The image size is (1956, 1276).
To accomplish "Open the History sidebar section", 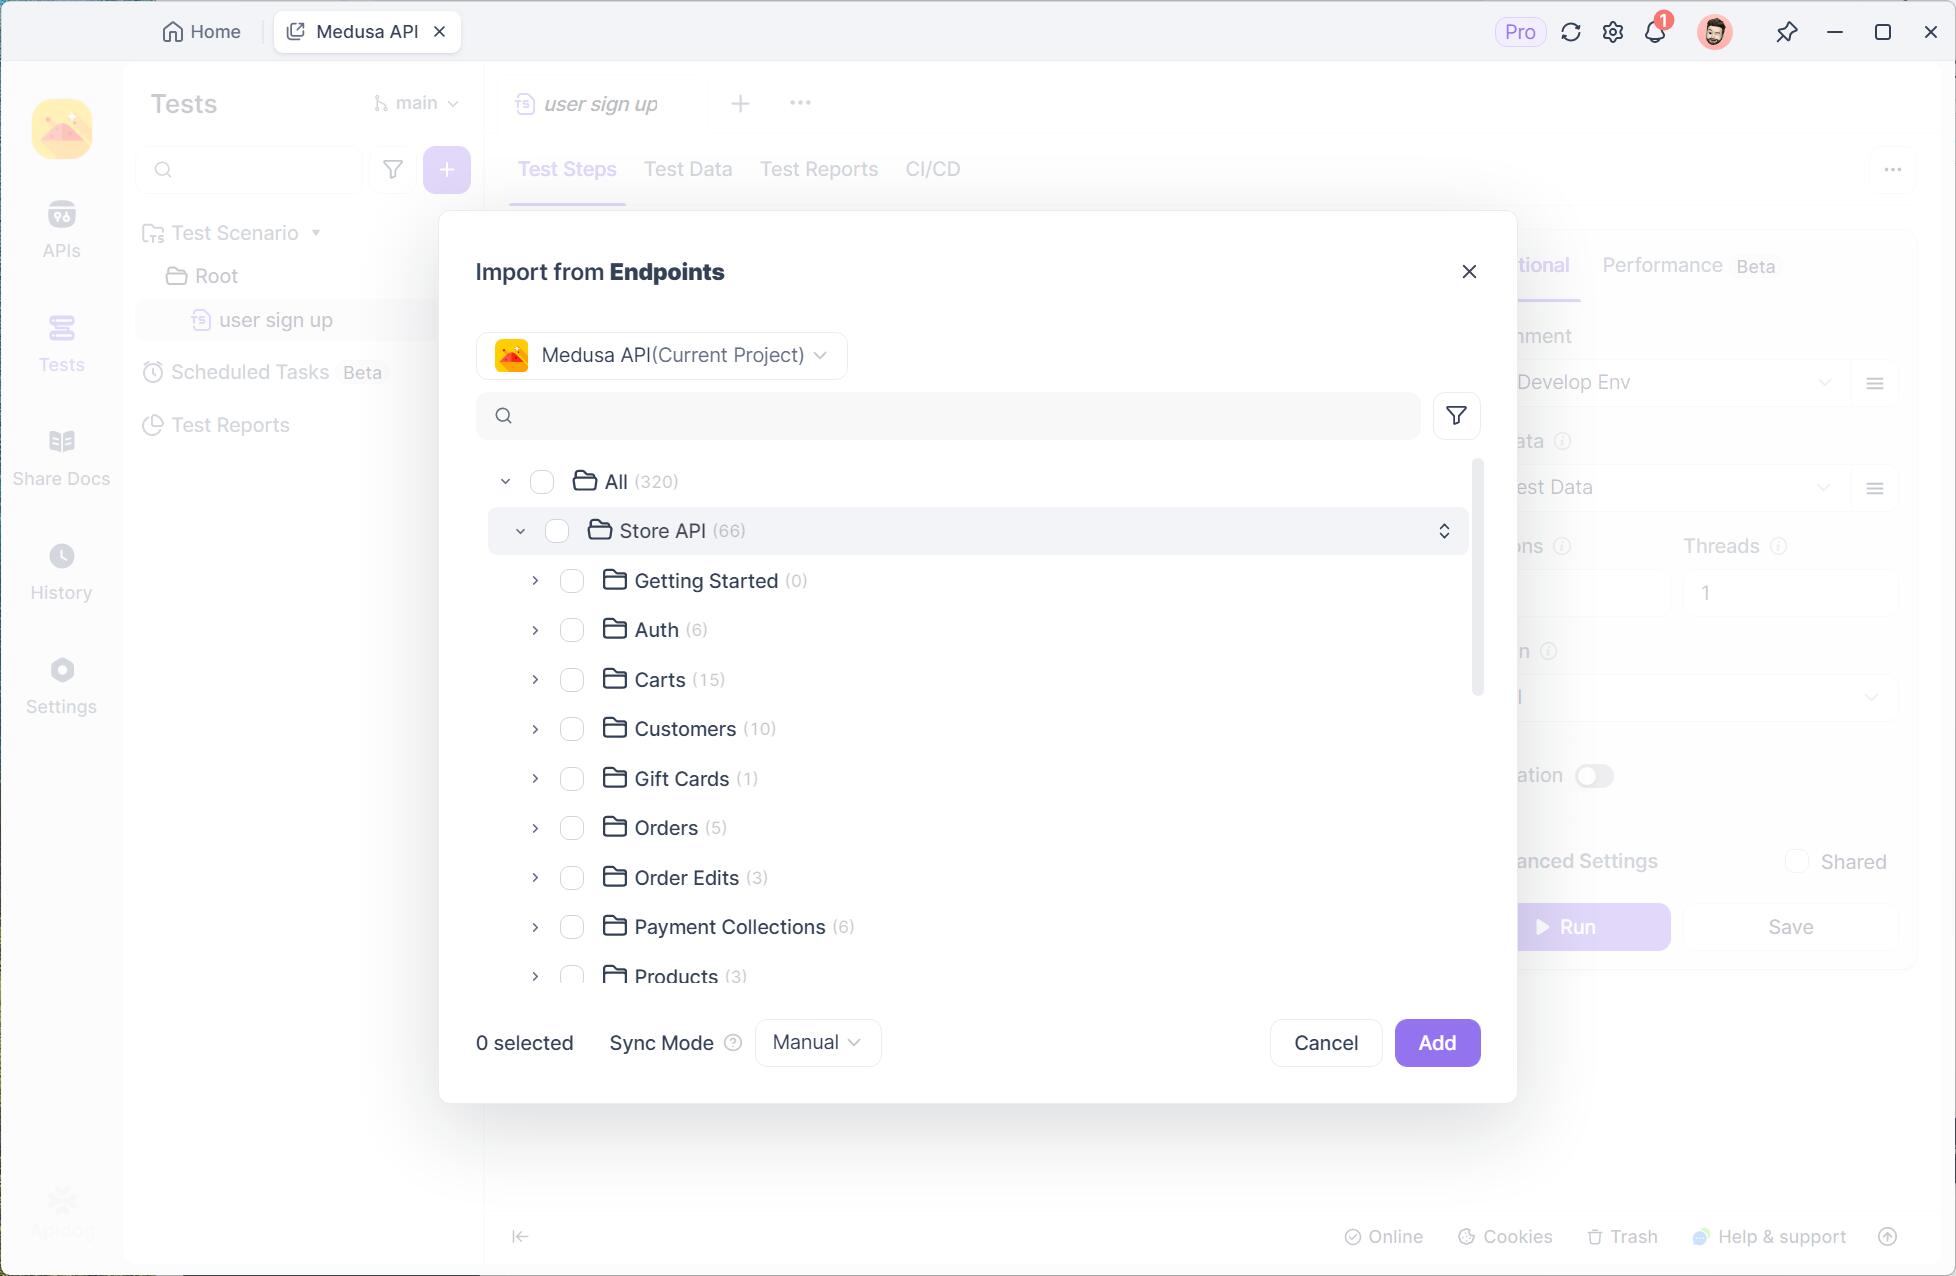I will 61,572.
